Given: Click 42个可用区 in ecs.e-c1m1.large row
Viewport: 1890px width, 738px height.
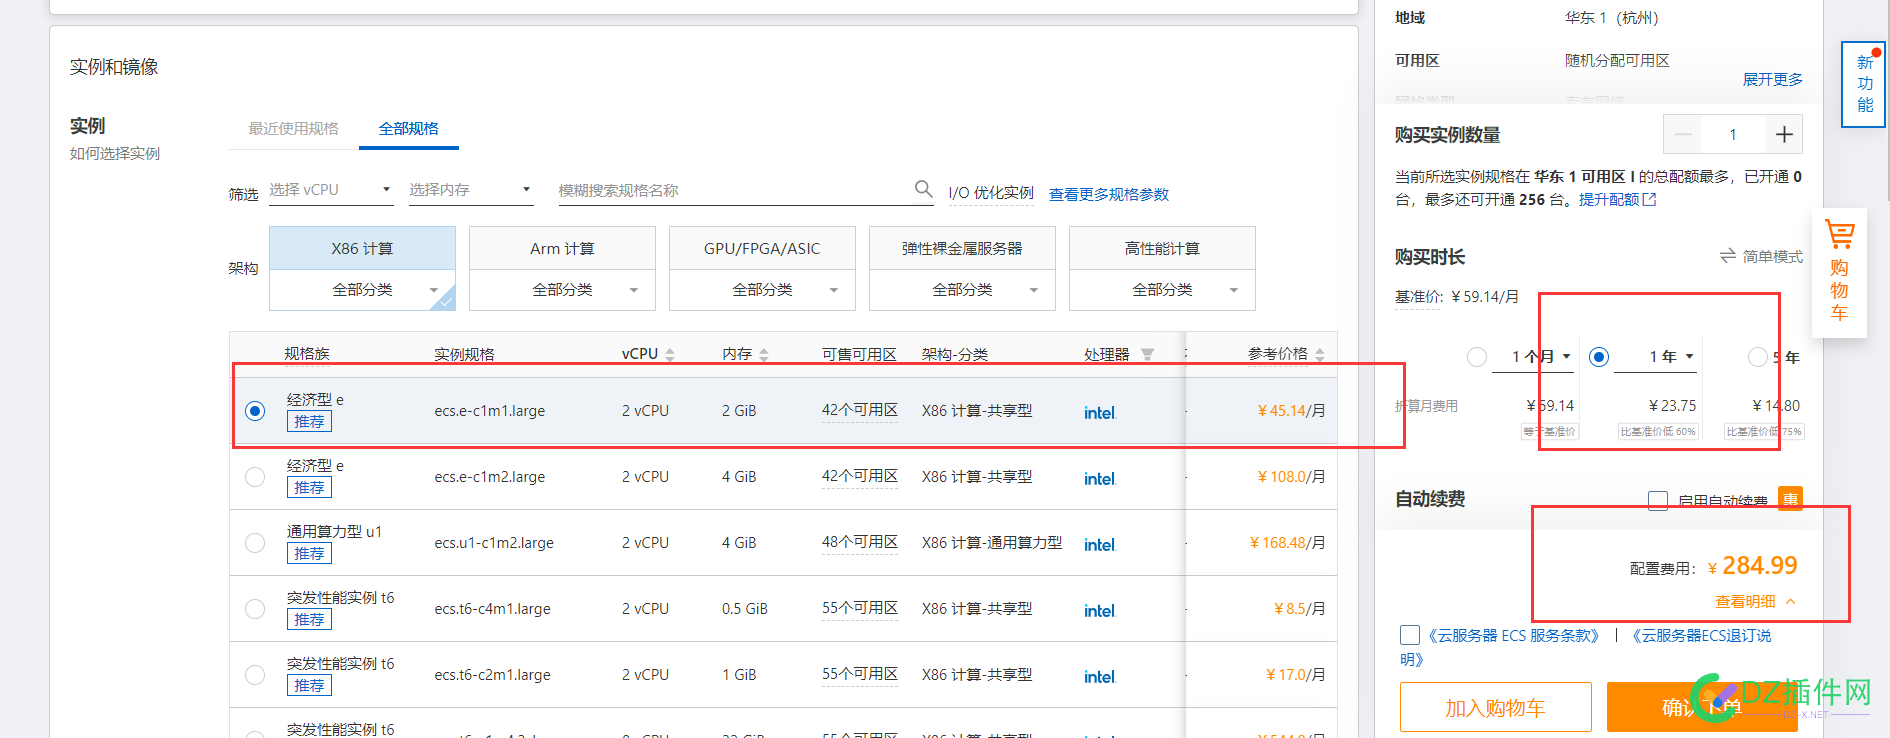Looking at the screenshot, I should pos(860,410).
